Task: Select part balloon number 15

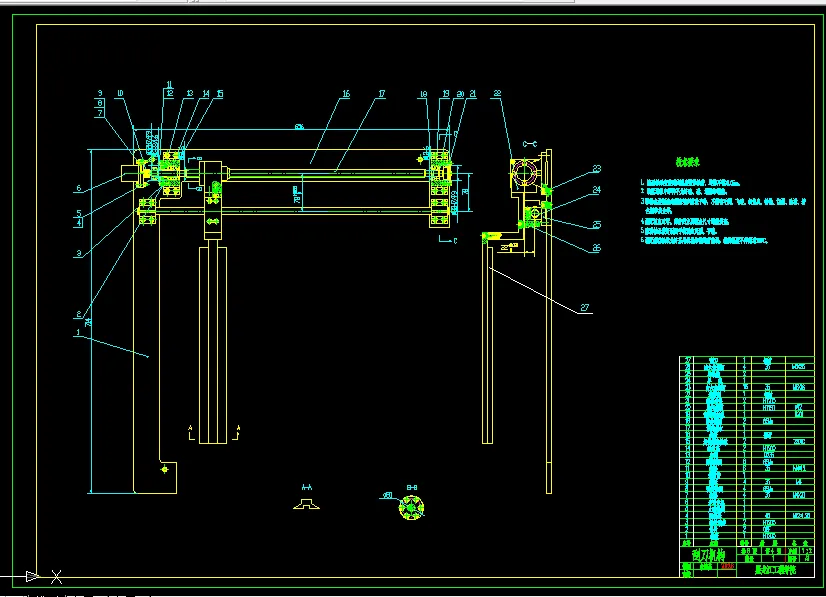Action: pyautogui.click(x=219, y=94)
